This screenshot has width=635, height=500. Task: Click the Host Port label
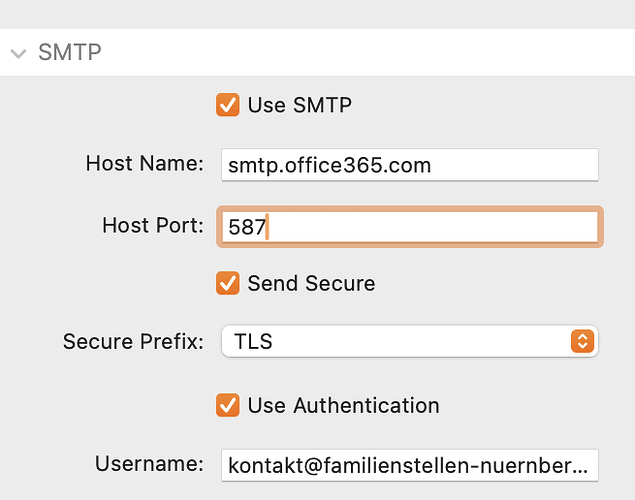tap(153, 225)
